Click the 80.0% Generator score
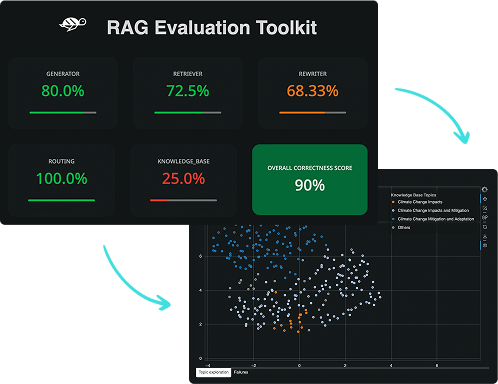 click(x=63, y=91)
